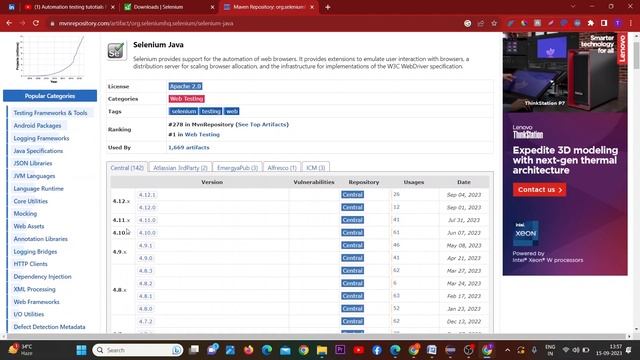Open version 4.12.1

click(147, 195)
